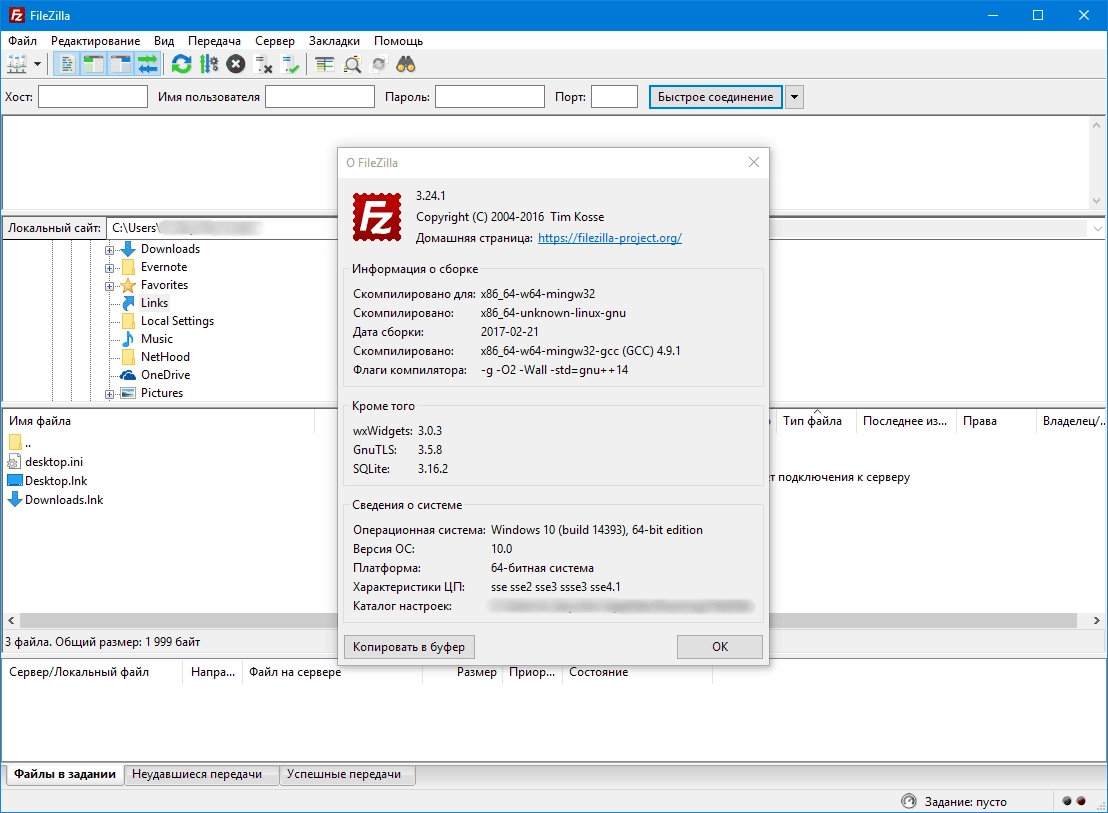Open the Site Manager icon
The width and height of the screenshot is (1108, 813).
[x=16, y=65]
